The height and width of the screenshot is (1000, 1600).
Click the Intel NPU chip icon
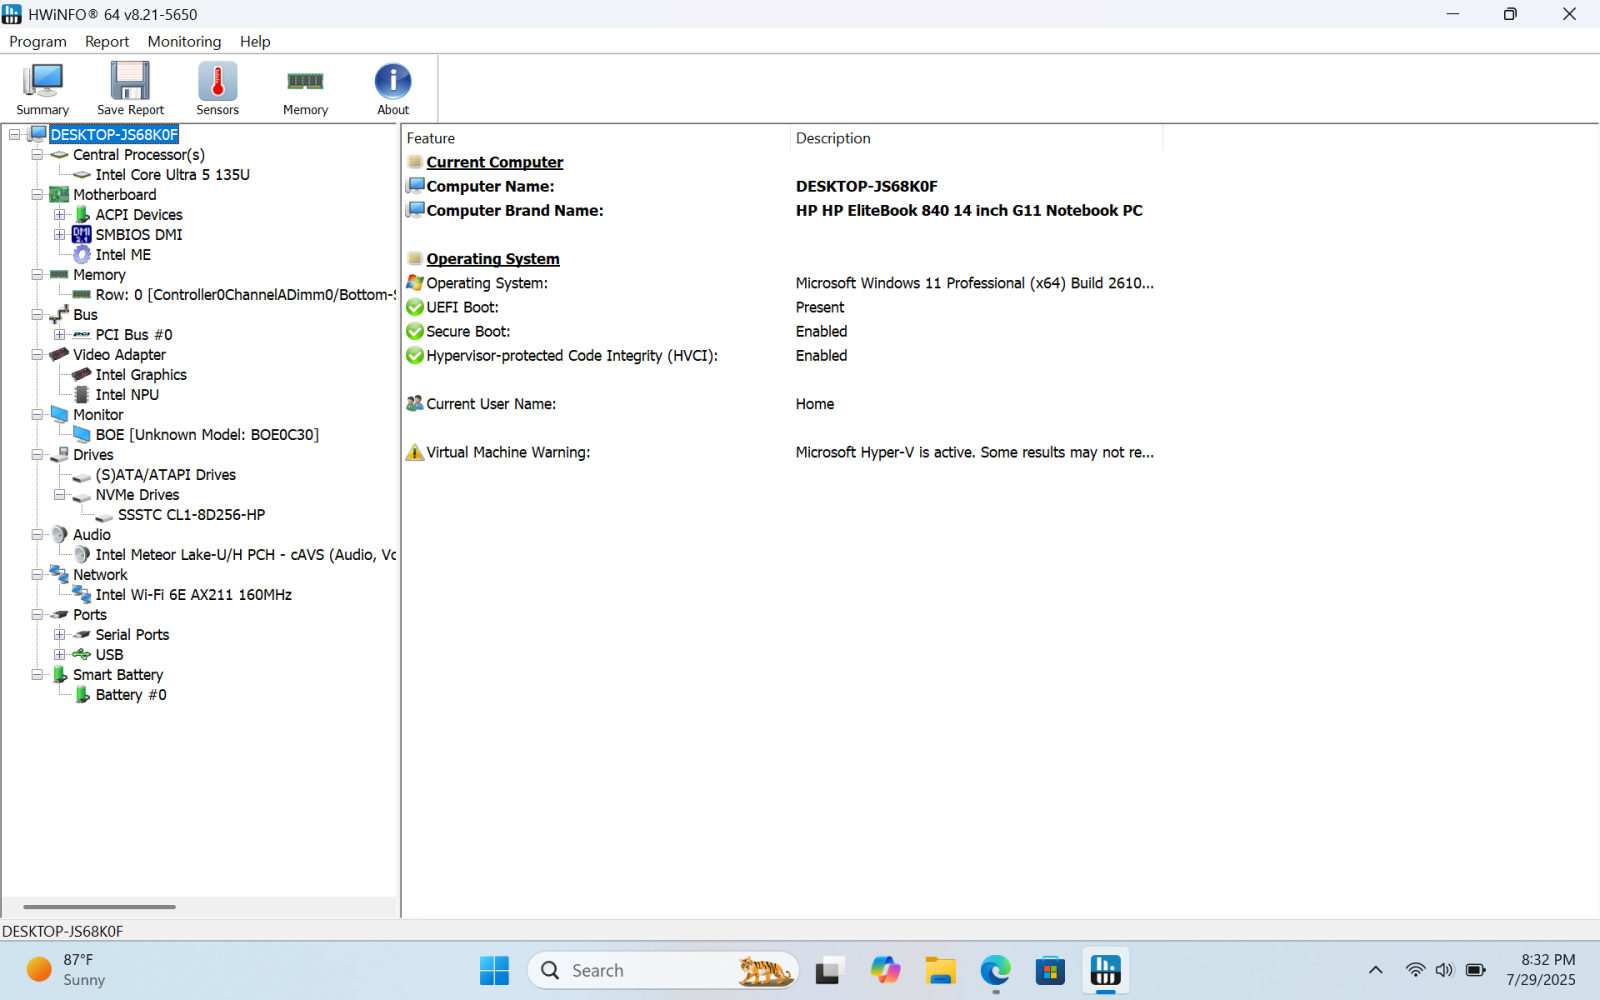82,395
